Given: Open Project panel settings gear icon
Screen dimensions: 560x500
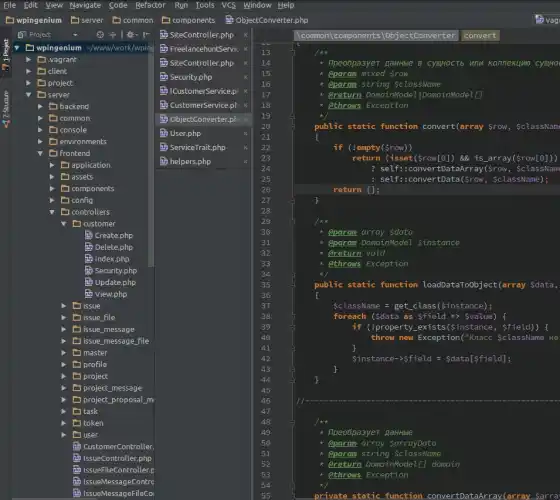Looking at the screenshot, I should click(131, 35).
